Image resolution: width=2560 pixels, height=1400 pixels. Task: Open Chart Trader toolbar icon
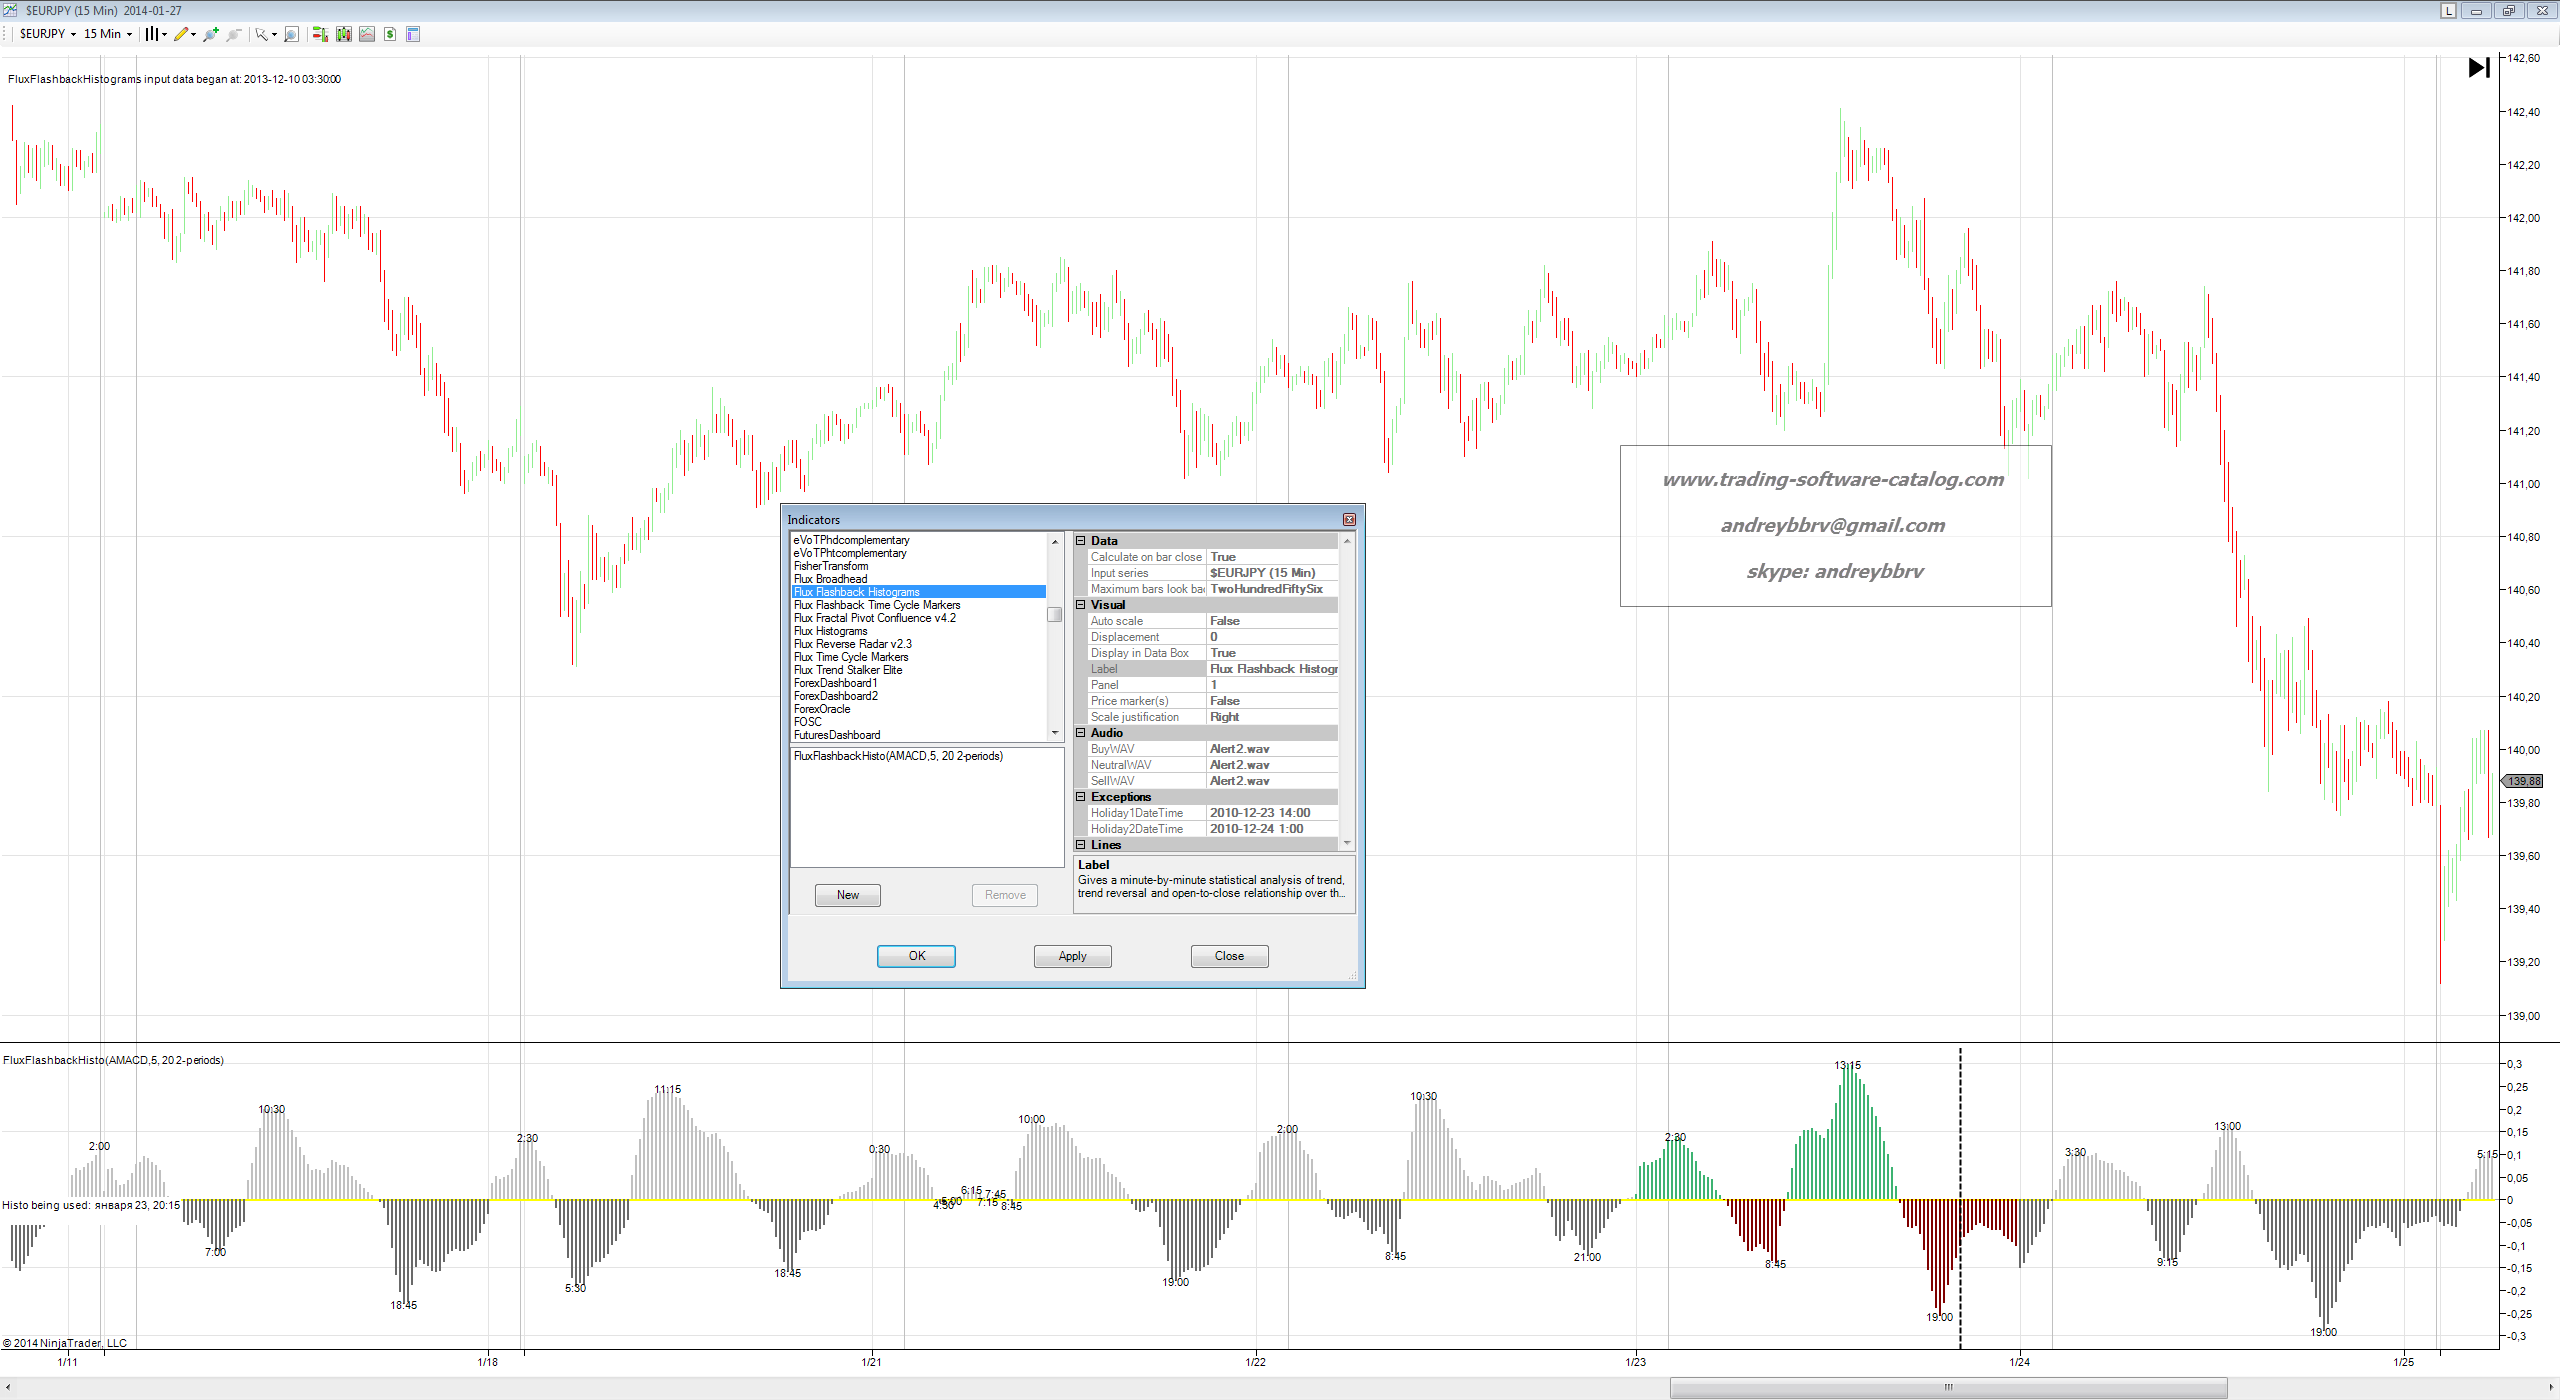tap(320, 34)
